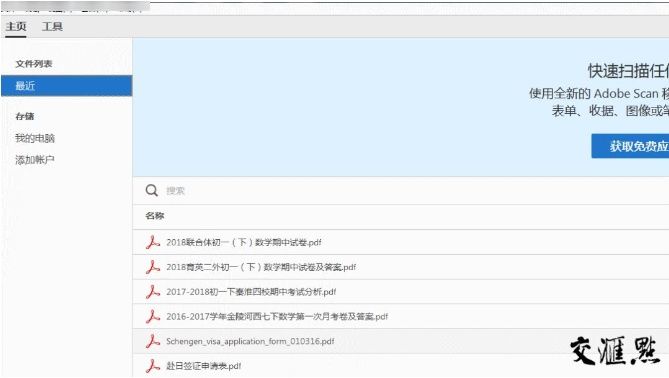Choose 添加帐户 in the sidebar
Viewport: 669px width, 378px height.
click(35, 160)
